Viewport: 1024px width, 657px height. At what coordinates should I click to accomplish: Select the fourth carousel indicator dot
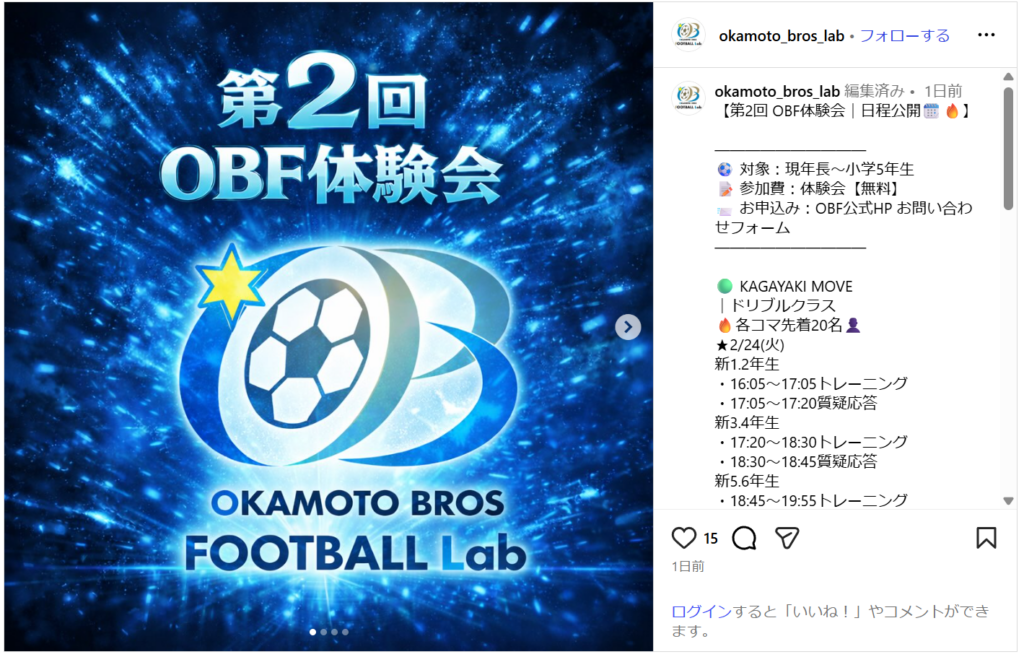pos(345,632)
